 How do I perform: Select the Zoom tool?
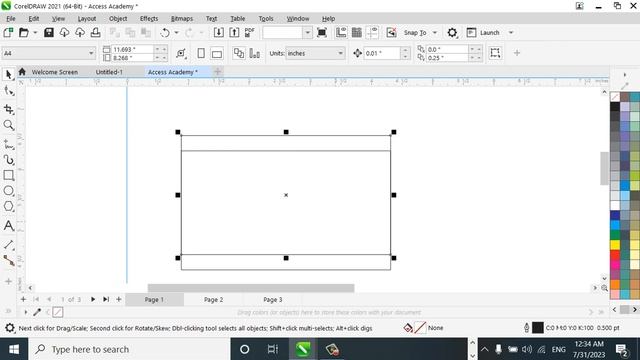coord(9,125)
